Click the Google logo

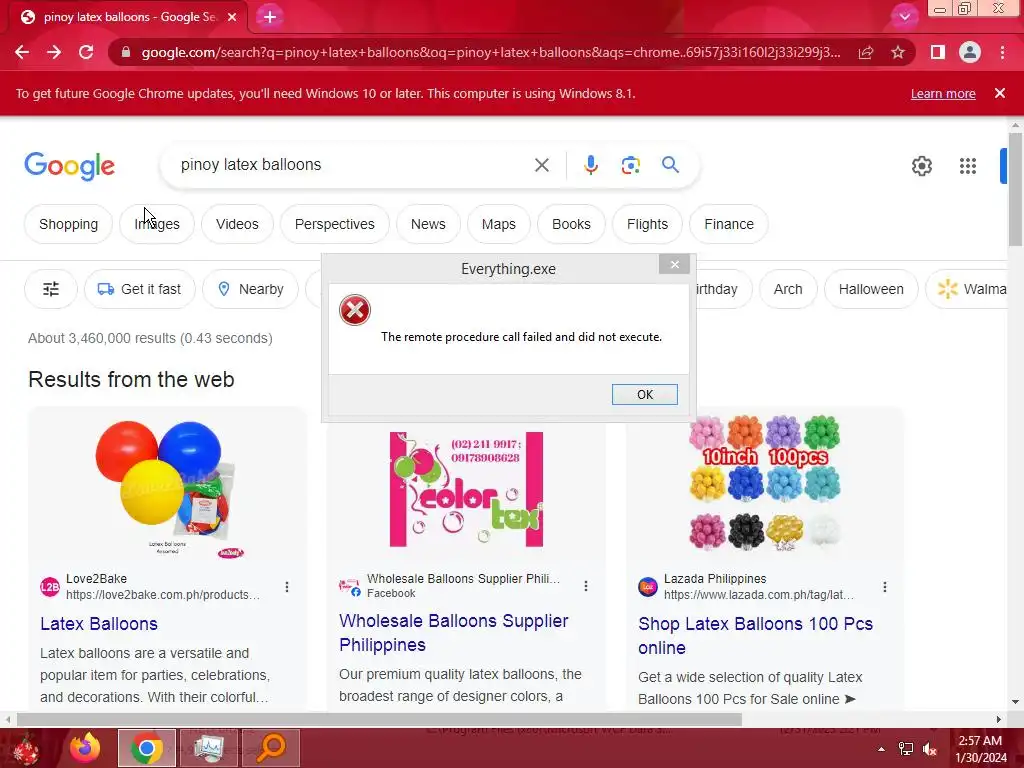click(x=69, y=166)
